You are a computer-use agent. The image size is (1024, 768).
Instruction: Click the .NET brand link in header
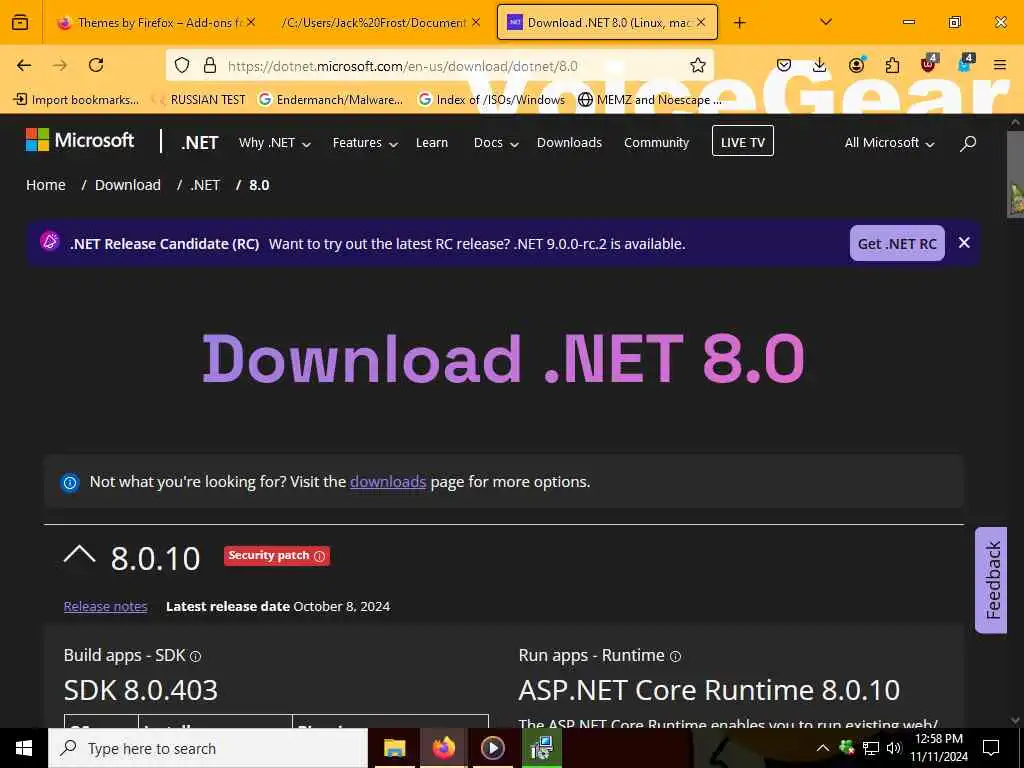[x=200, y=142]
